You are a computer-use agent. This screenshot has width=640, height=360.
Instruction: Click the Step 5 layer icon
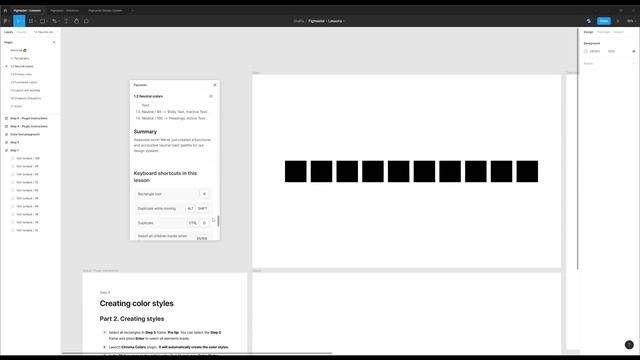[x=6, y=142]
